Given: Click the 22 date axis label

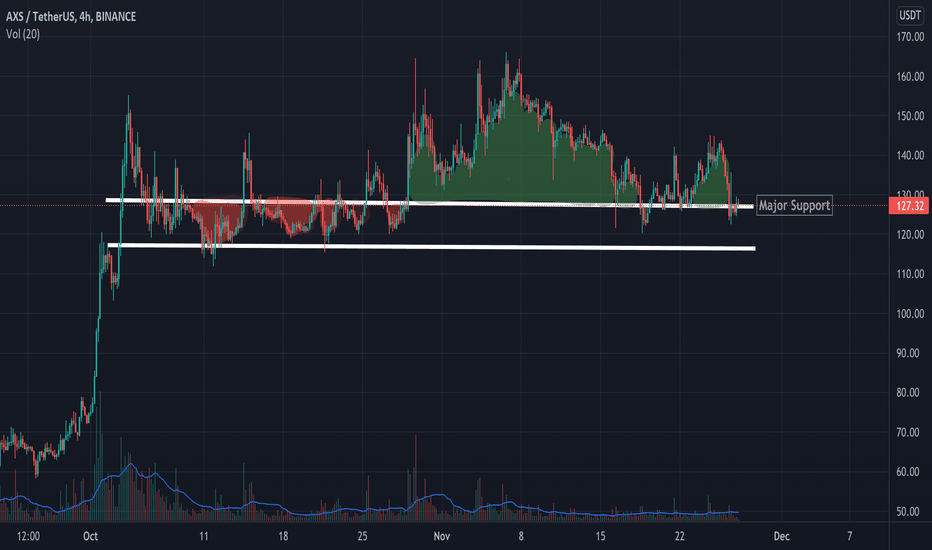Looking at the screenshot, I should pos(679,536).
